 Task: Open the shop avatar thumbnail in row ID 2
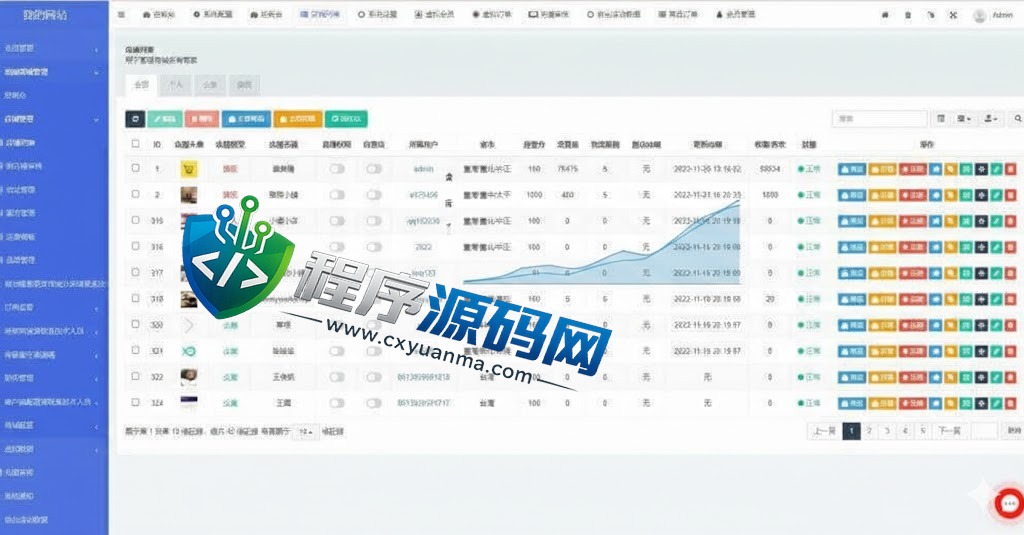point(189,195)
